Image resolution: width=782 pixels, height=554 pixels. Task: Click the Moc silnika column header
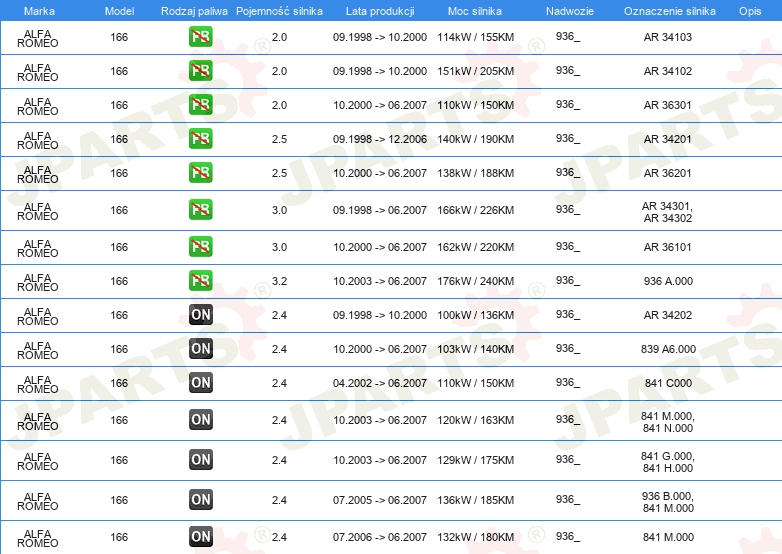point(475,11)
